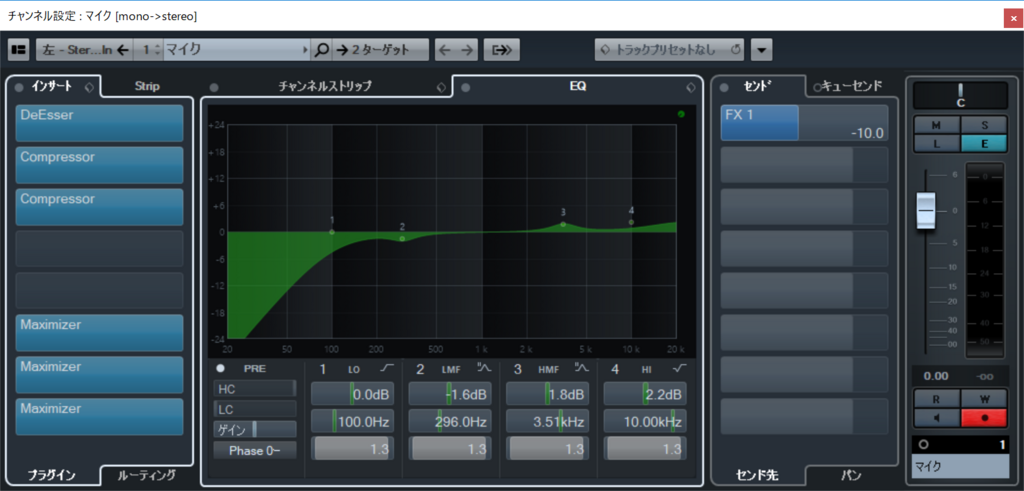Go to next channel with right arrow
Image resolution: width=1024 pixels, height=491 pixels.
466,50
